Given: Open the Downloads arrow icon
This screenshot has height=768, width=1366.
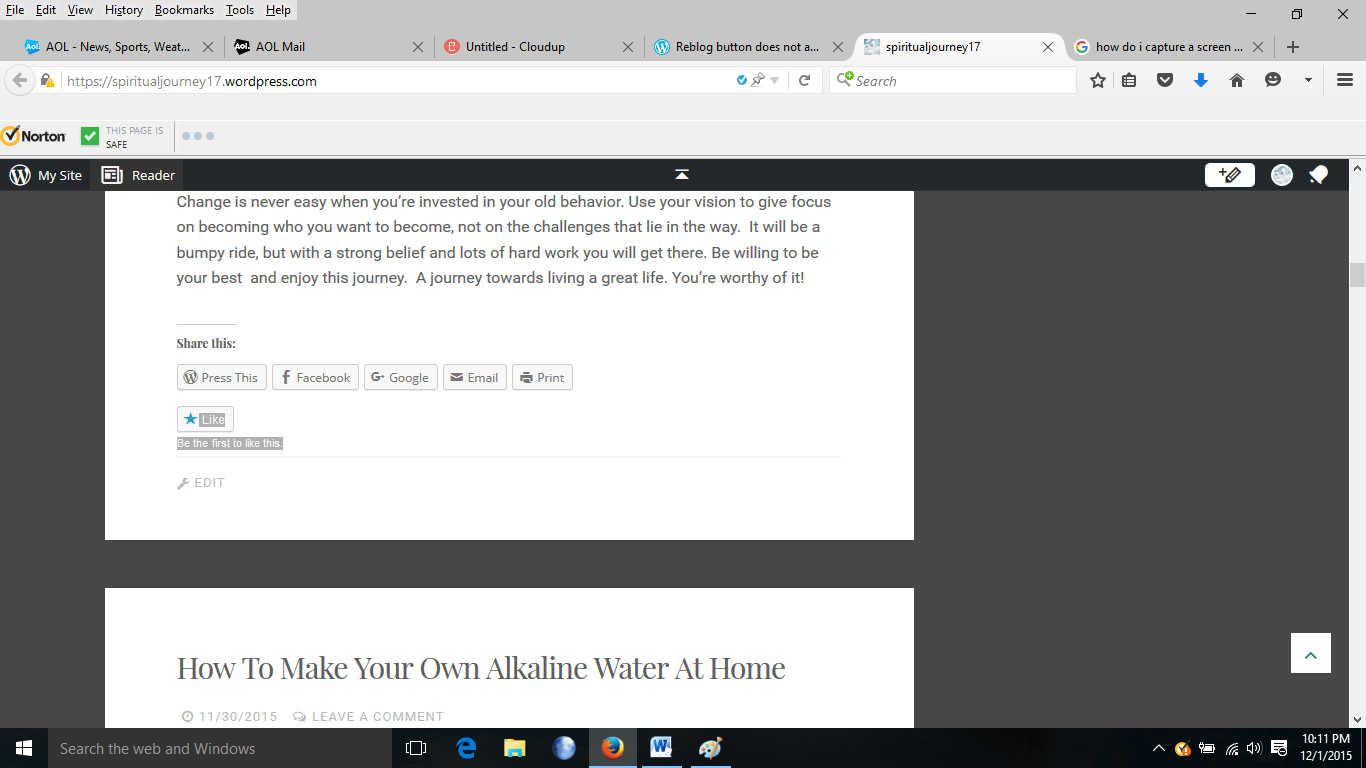Looking at the screenshot, I should point(1201,81).
